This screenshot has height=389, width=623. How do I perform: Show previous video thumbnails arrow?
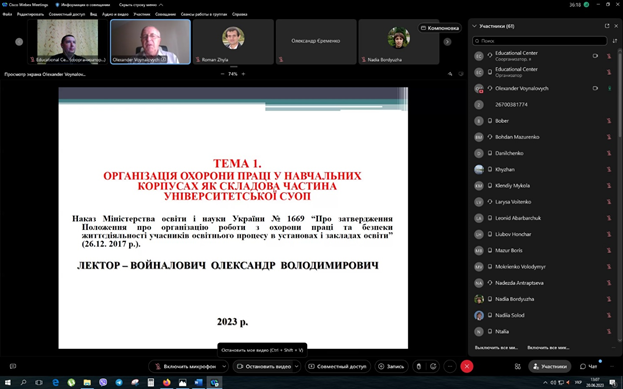tap(19, 42)
